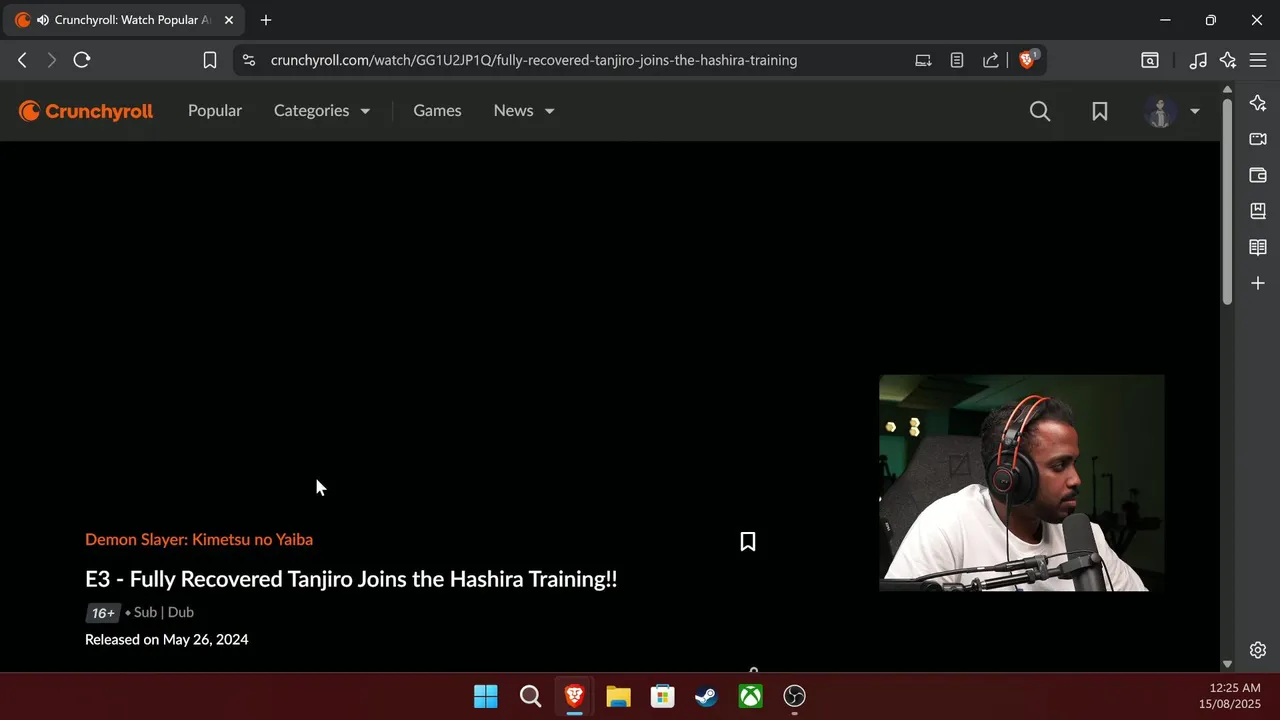Add a new item to sidebar
The image size is (1280, 720).
pyautogui.click(x=1258, y=283)
